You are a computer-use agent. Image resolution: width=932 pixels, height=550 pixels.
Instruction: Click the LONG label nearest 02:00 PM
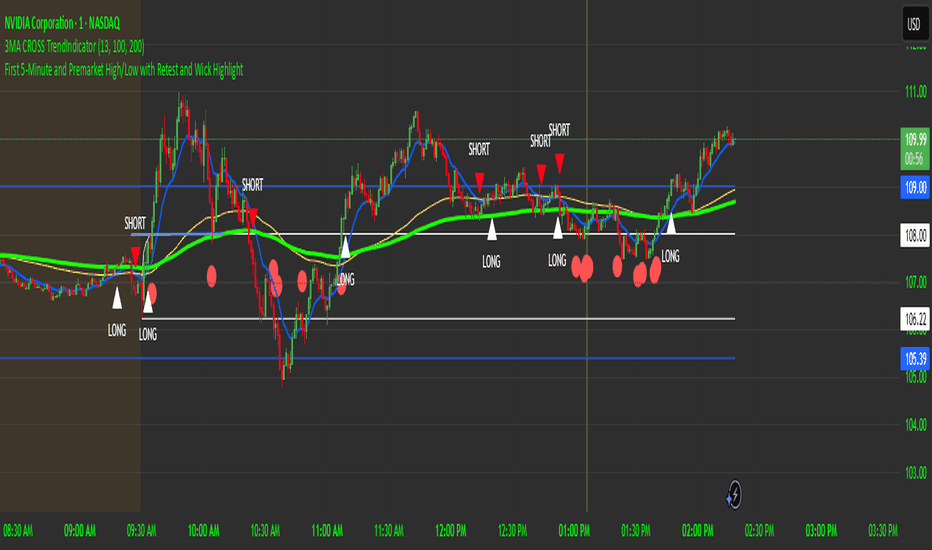pos(670,256)
